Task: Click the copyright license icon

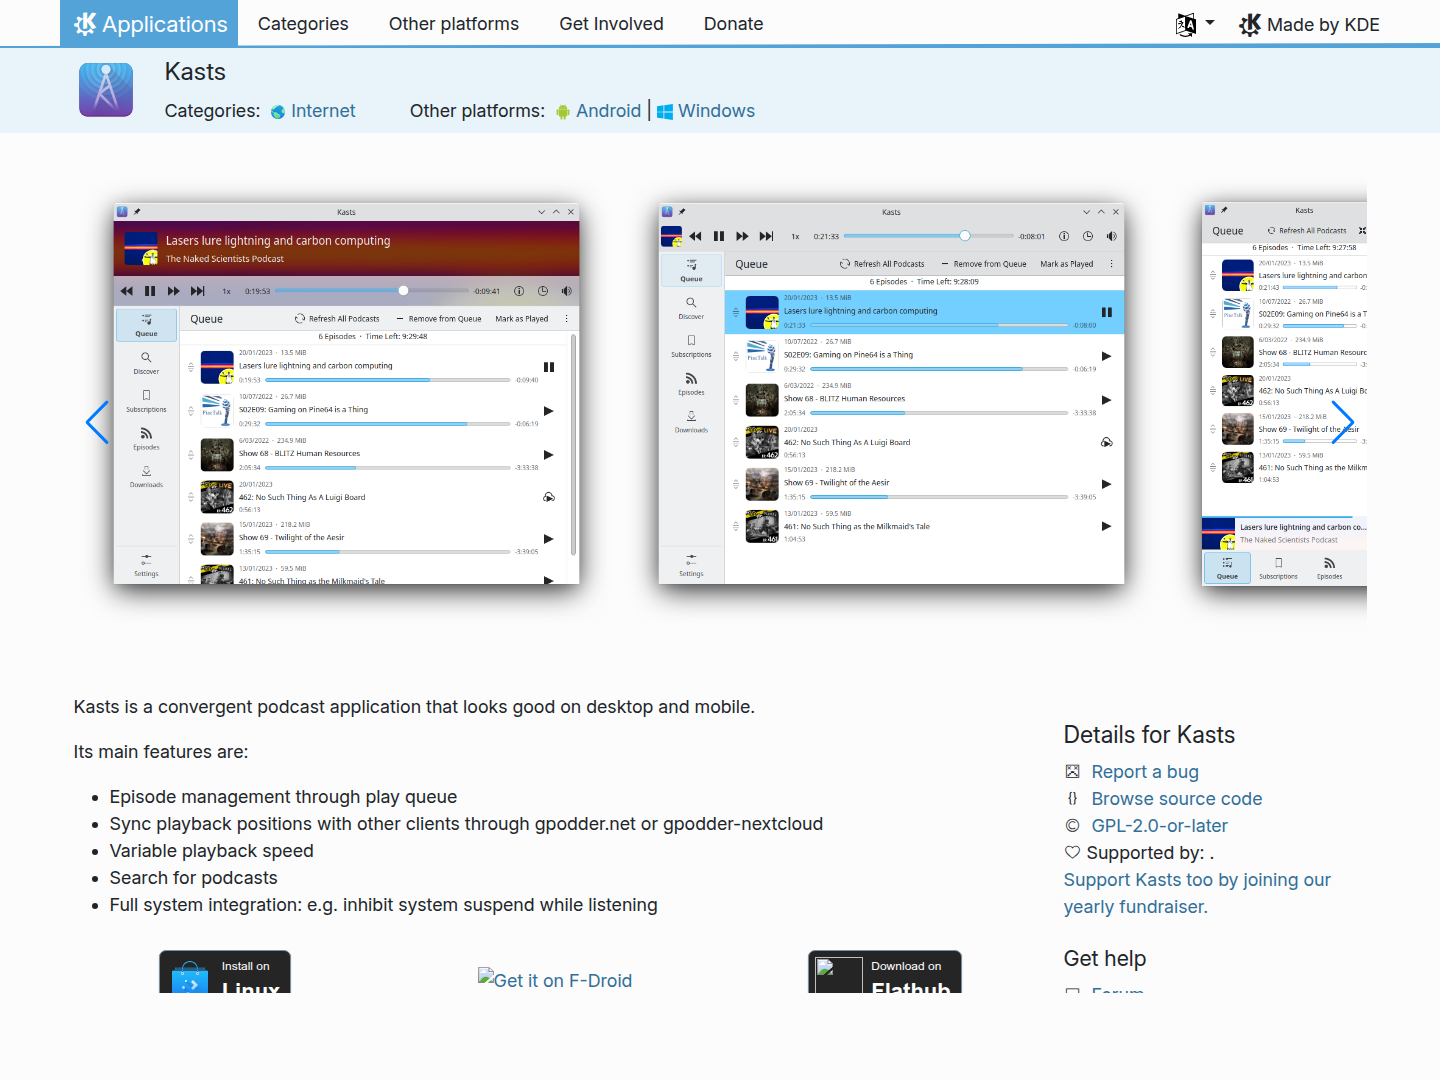Action: (1072, 825)
